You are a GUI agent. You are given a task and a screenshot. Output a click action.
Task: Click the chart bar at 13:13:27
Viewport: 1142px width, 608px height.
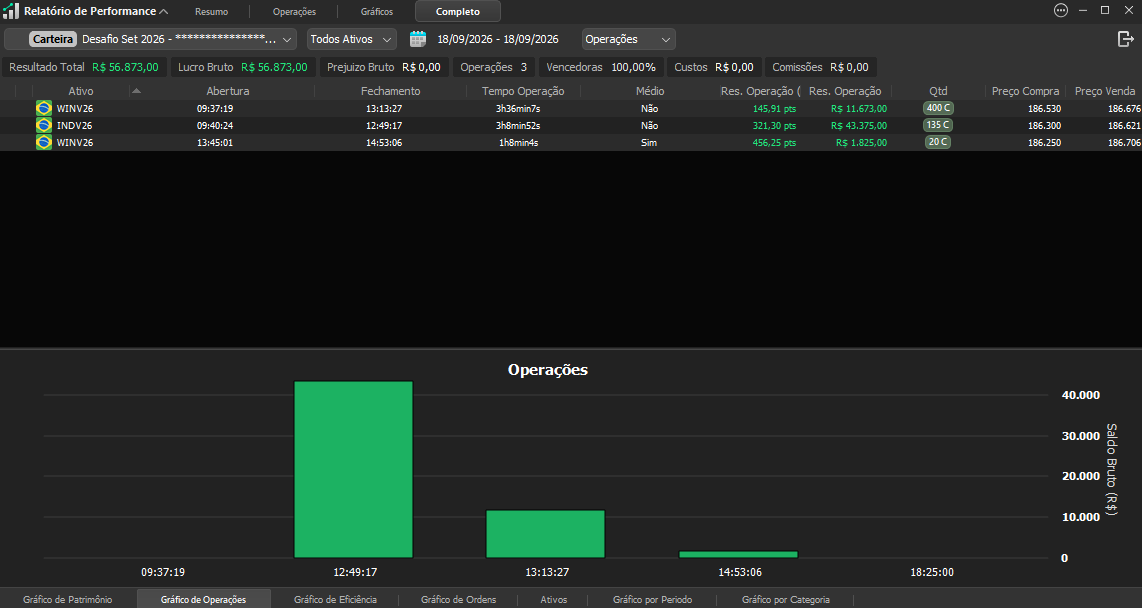pos(546,534)
